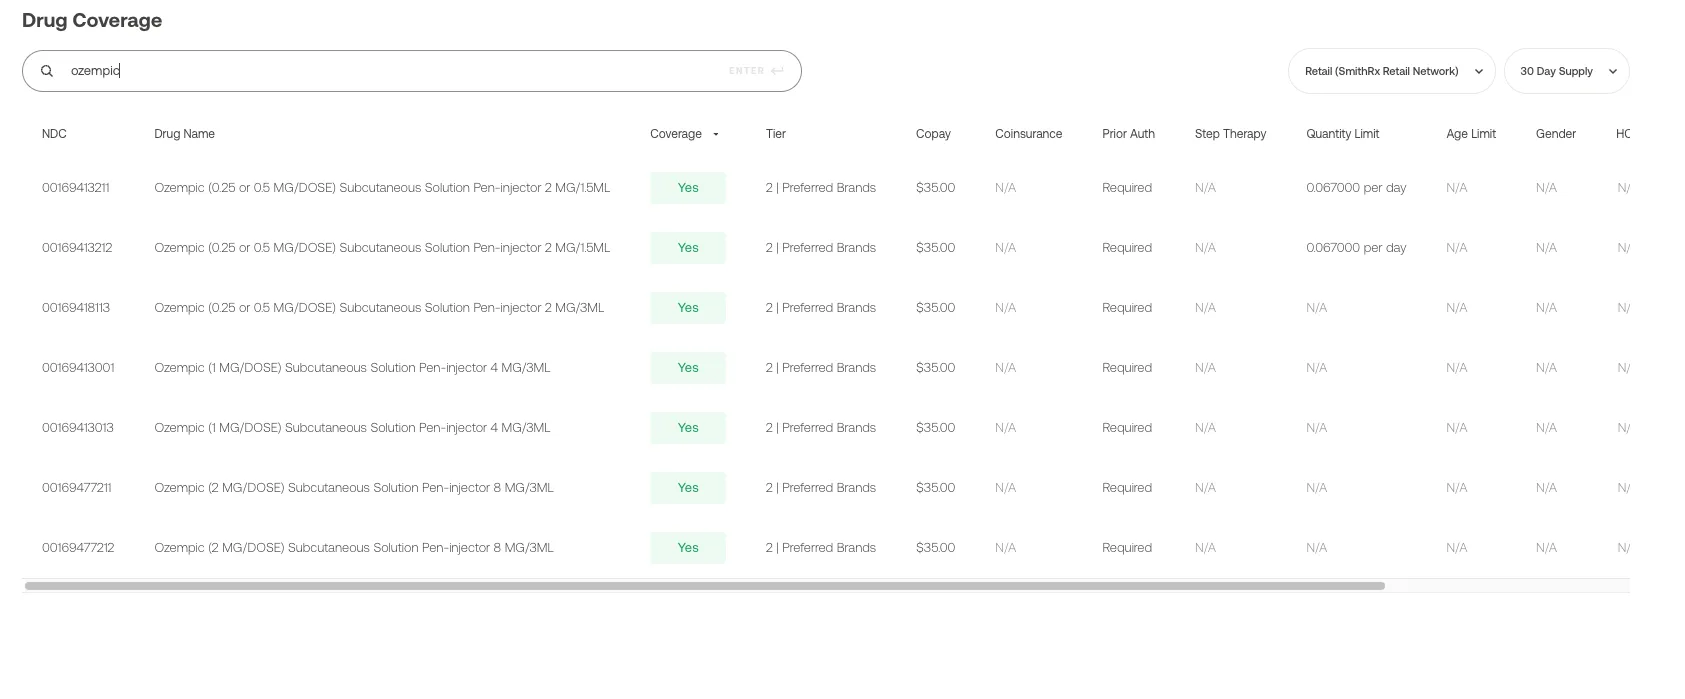Click quantity limit N/A for NDC 00169477211
This screenshot has height=699, width=1685.
click(1316, 488)
